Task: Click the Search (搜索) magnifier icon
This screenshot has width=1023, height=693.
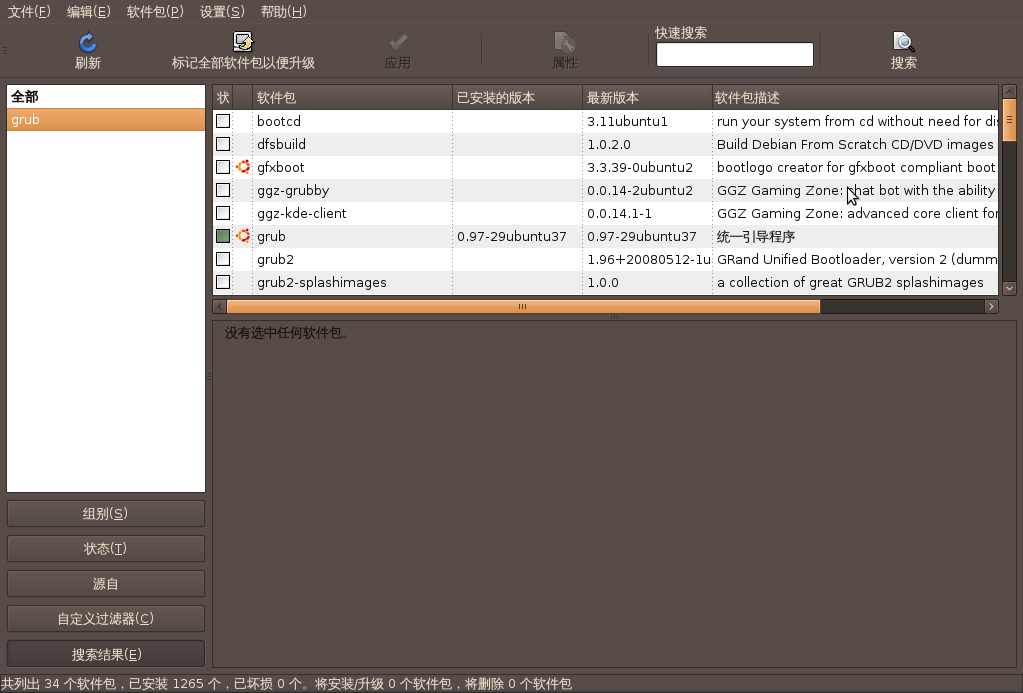Action: pos(904,42)
